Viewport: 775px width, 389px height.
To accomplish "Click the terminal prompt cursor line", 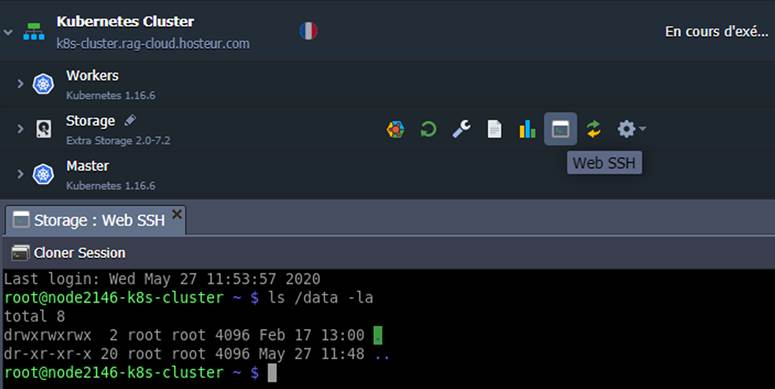I will point(140,373).
